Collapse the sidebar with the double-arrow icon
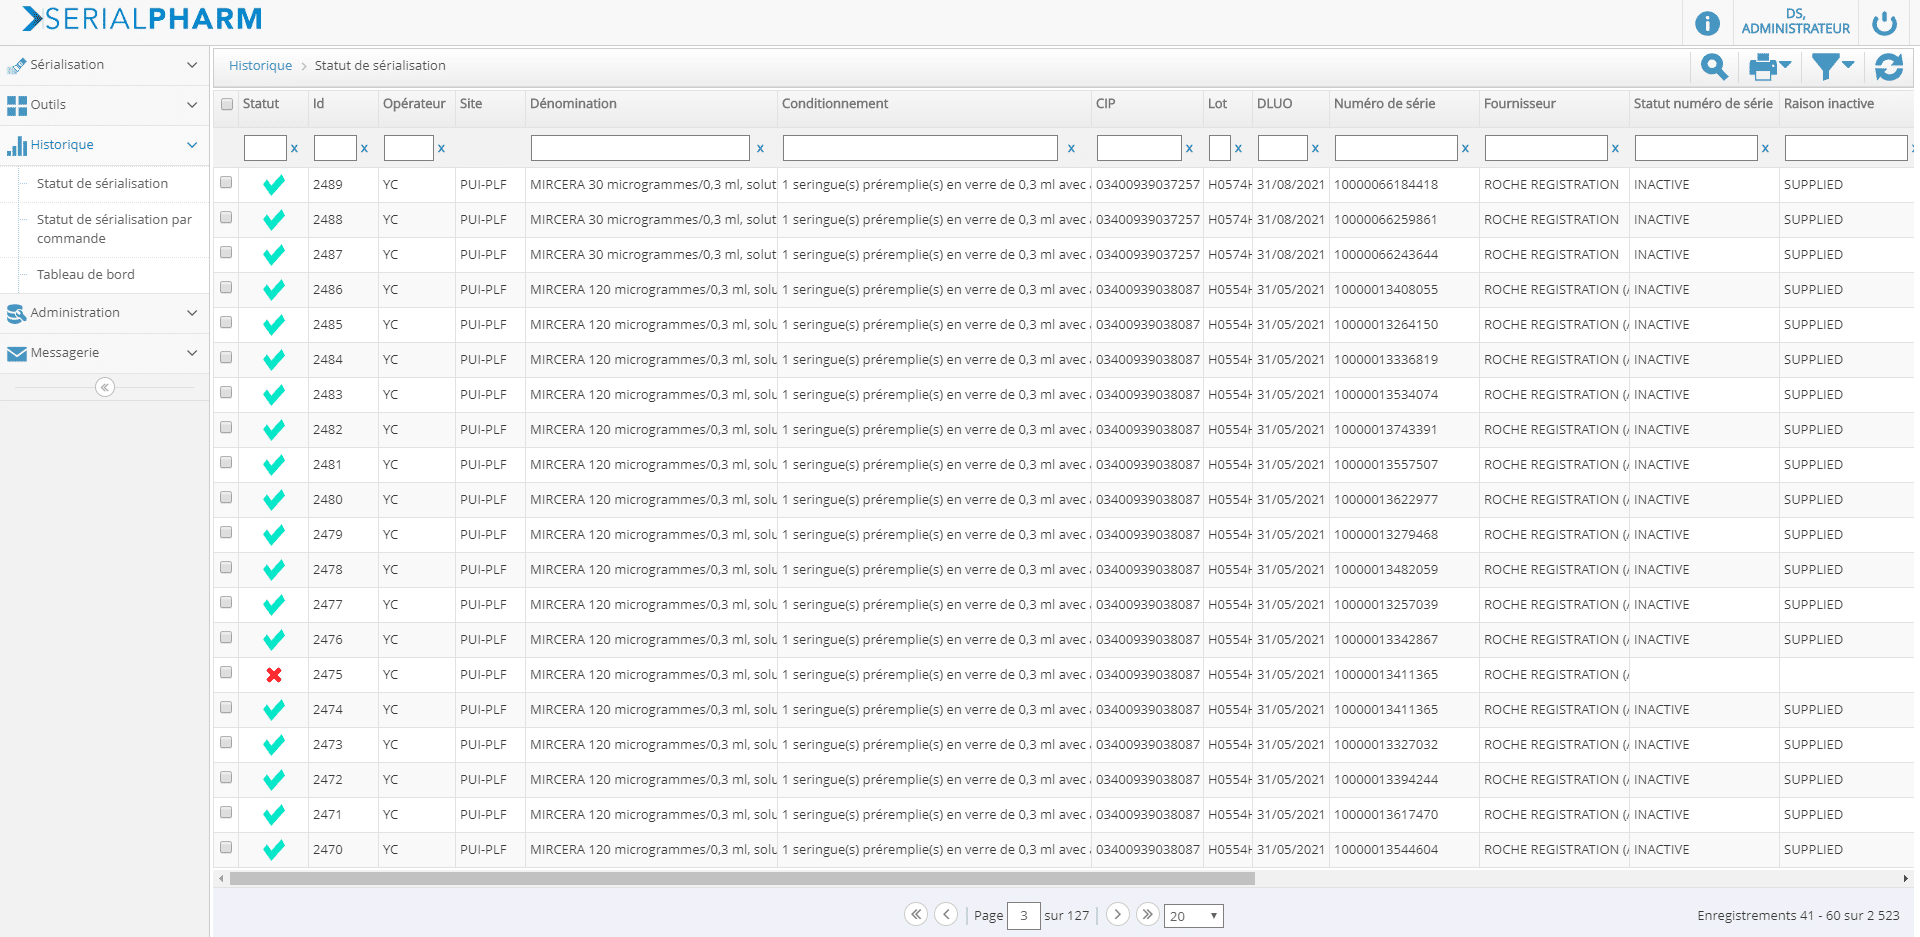The height and width of the screenshot is (937, 1920). (105, 387)
